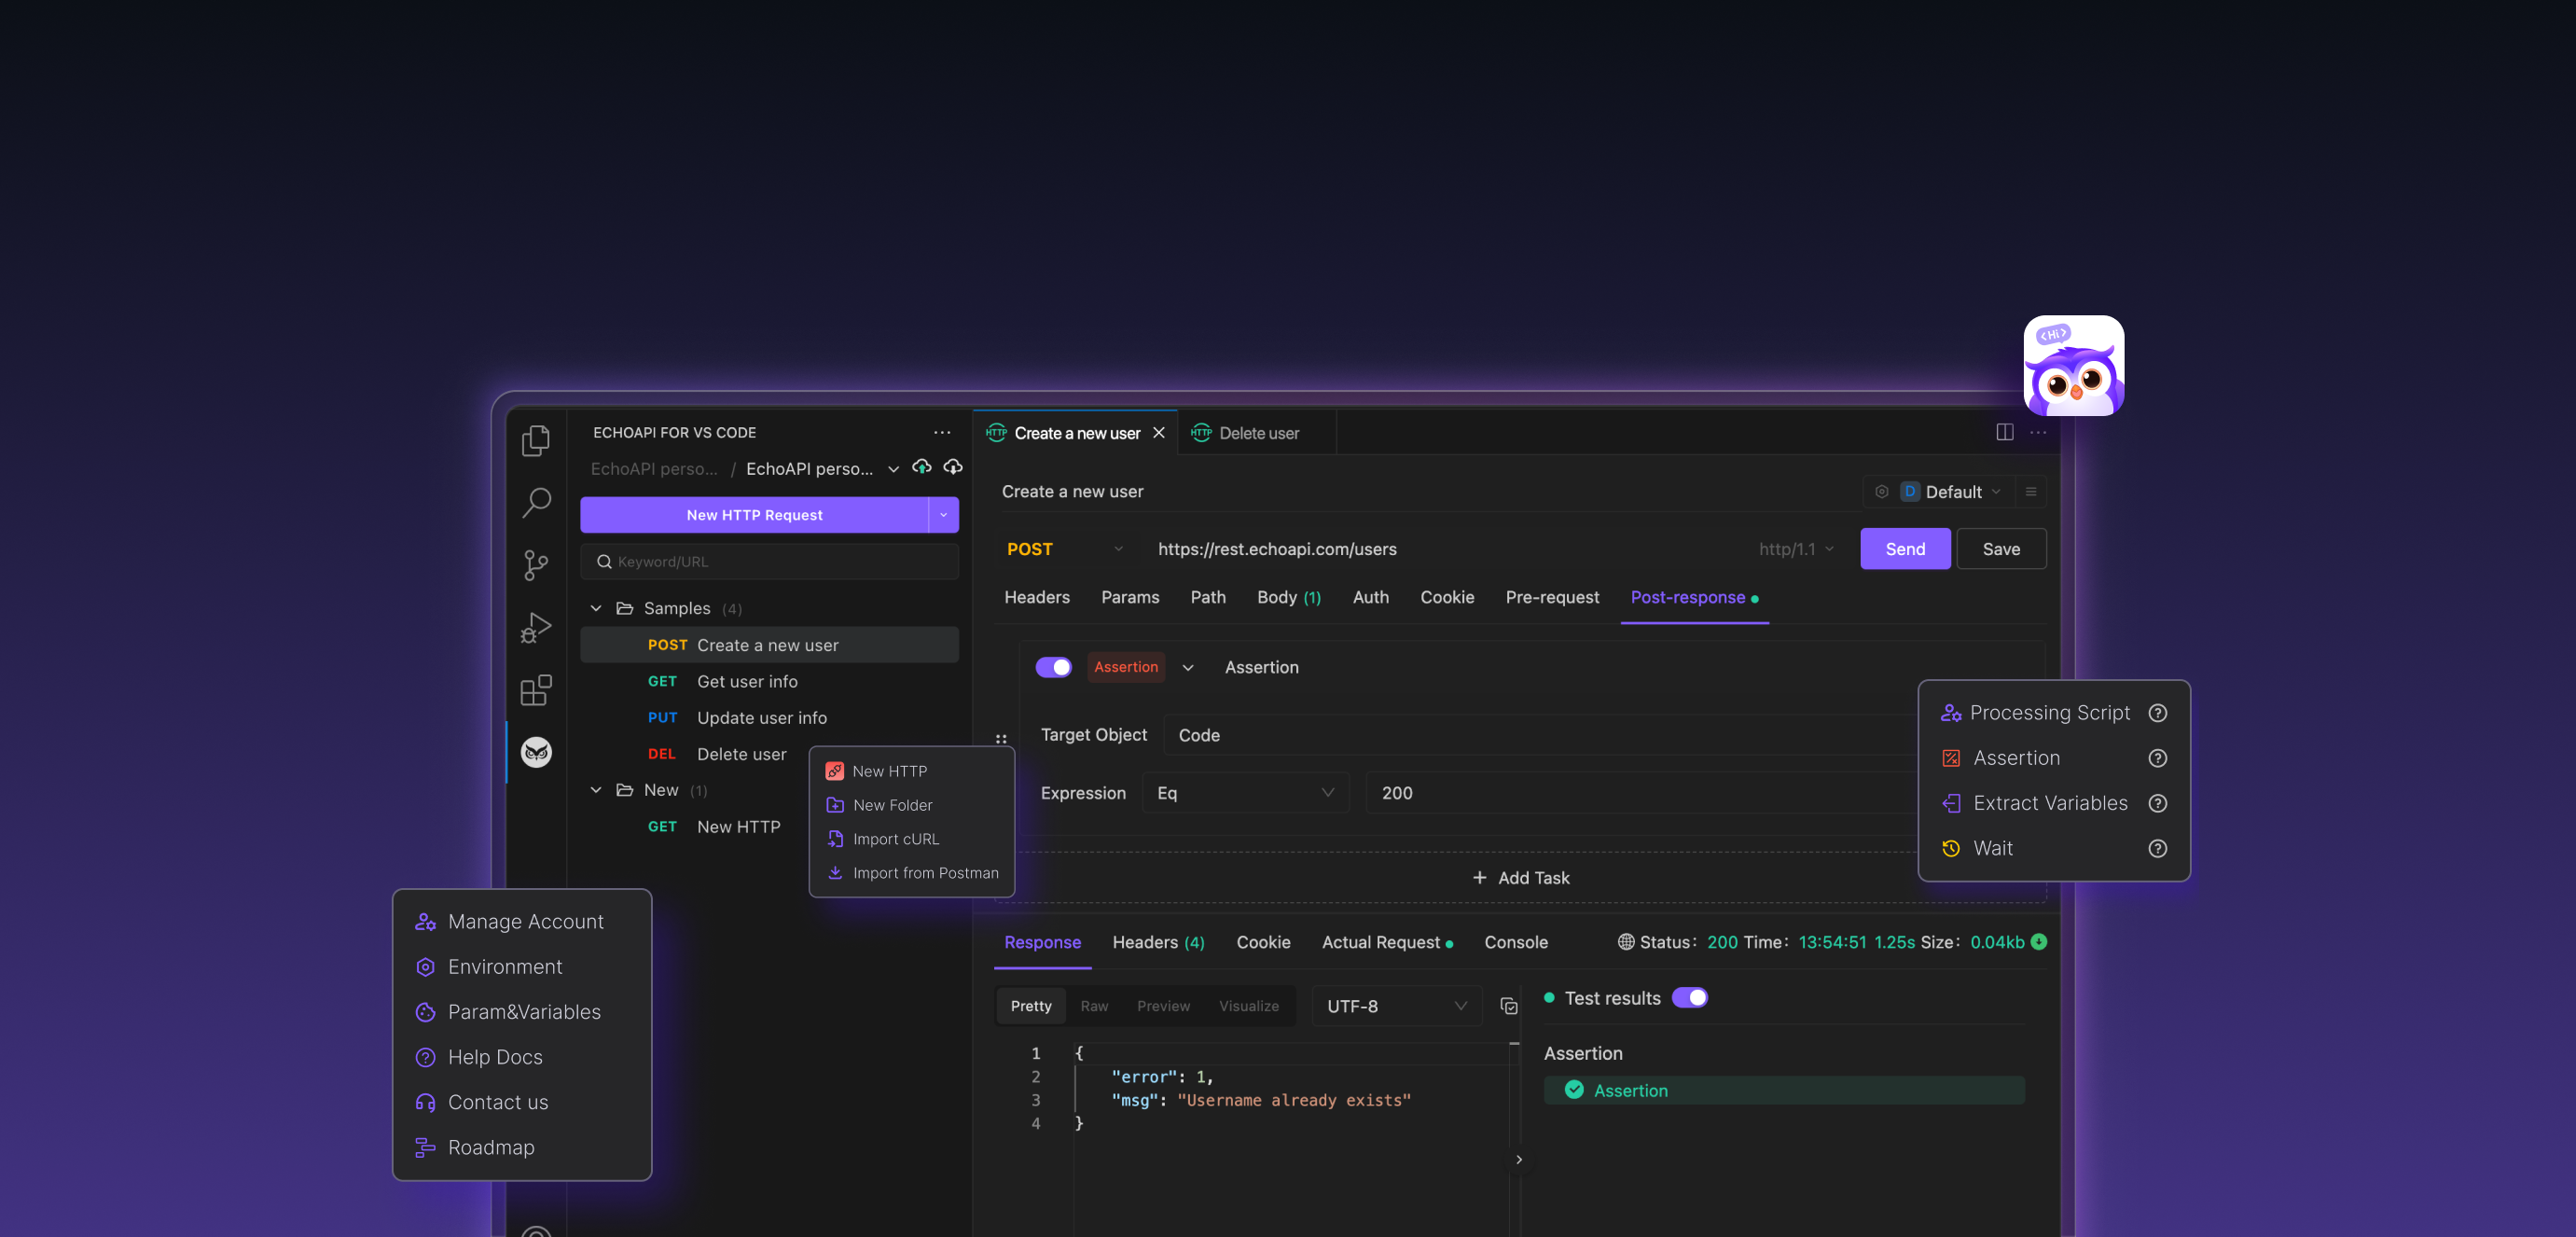Image resolution: width=2576 pixels, height=1237 pixels.
Task: Open the Run and Debug icon
Action: pyautogui.click(x=536, y=627)
